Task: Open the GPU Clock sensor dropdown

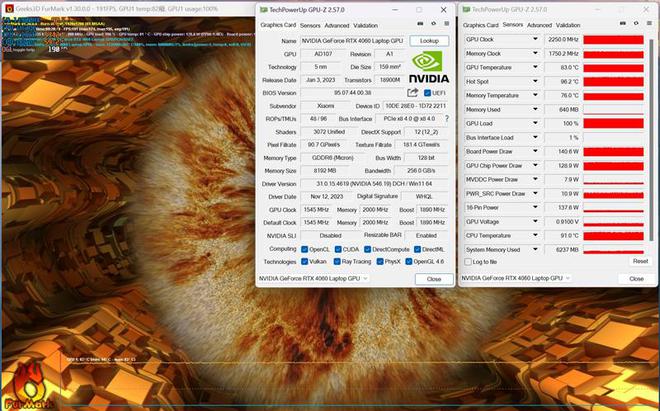Action: (x=535, y=39)
